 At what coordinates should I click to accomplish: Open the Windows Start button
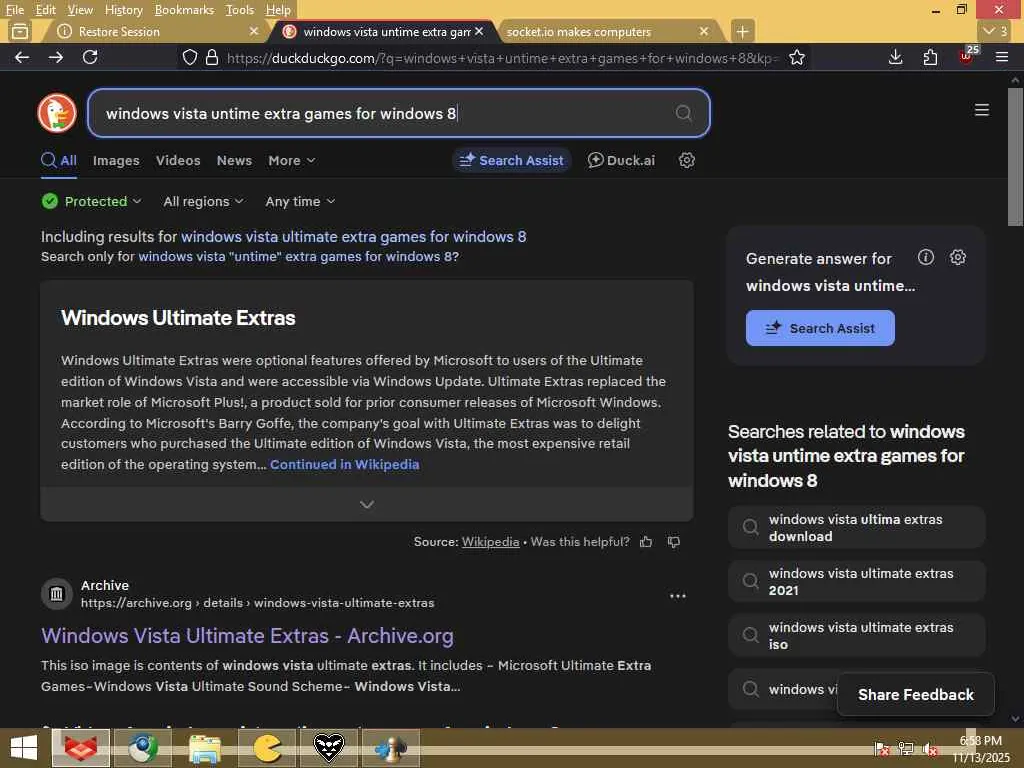[x=24, y=748]
